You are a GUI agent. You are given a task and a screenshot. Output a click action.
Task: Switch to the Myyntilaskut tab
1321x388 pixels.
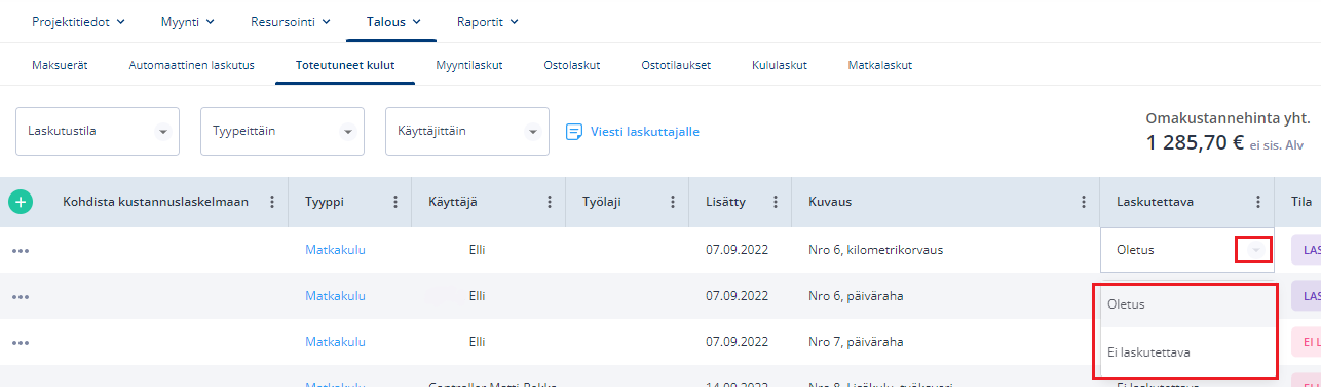click(x=469, y=65)
